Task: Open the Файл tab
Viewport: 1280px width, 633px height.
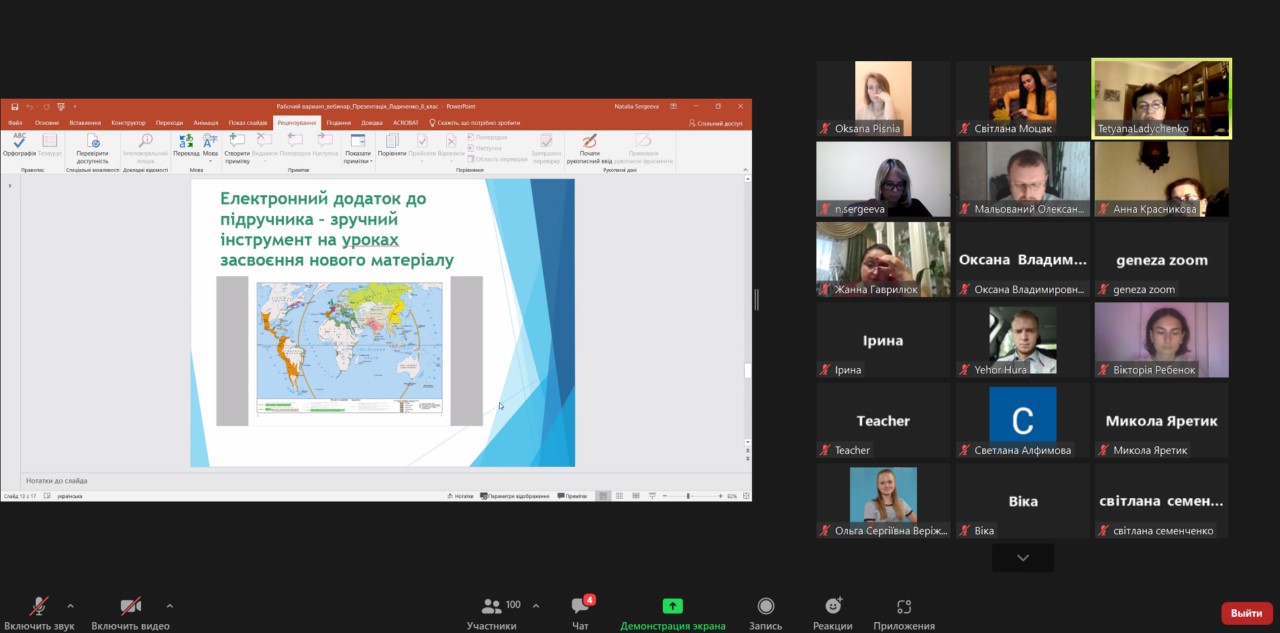Action: pyautogui.click(x=15, y=123)
